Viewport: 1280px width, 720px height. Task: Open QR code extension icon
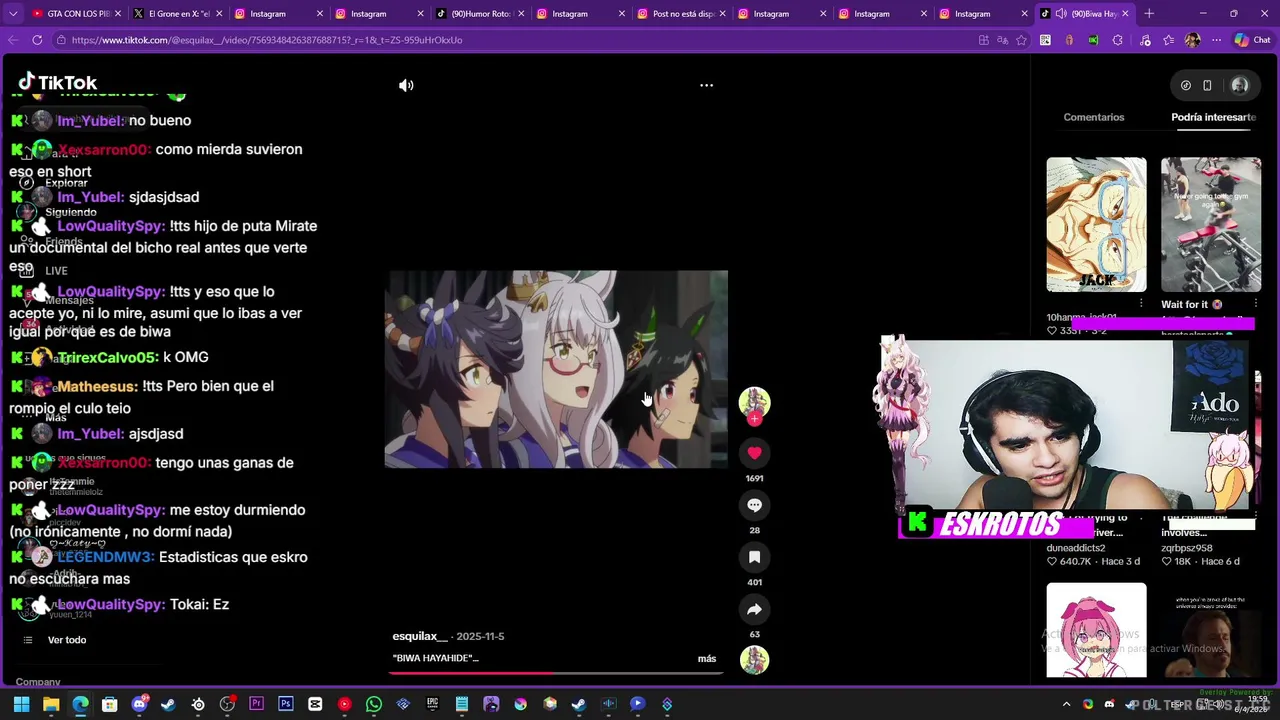coord(1045,40)
